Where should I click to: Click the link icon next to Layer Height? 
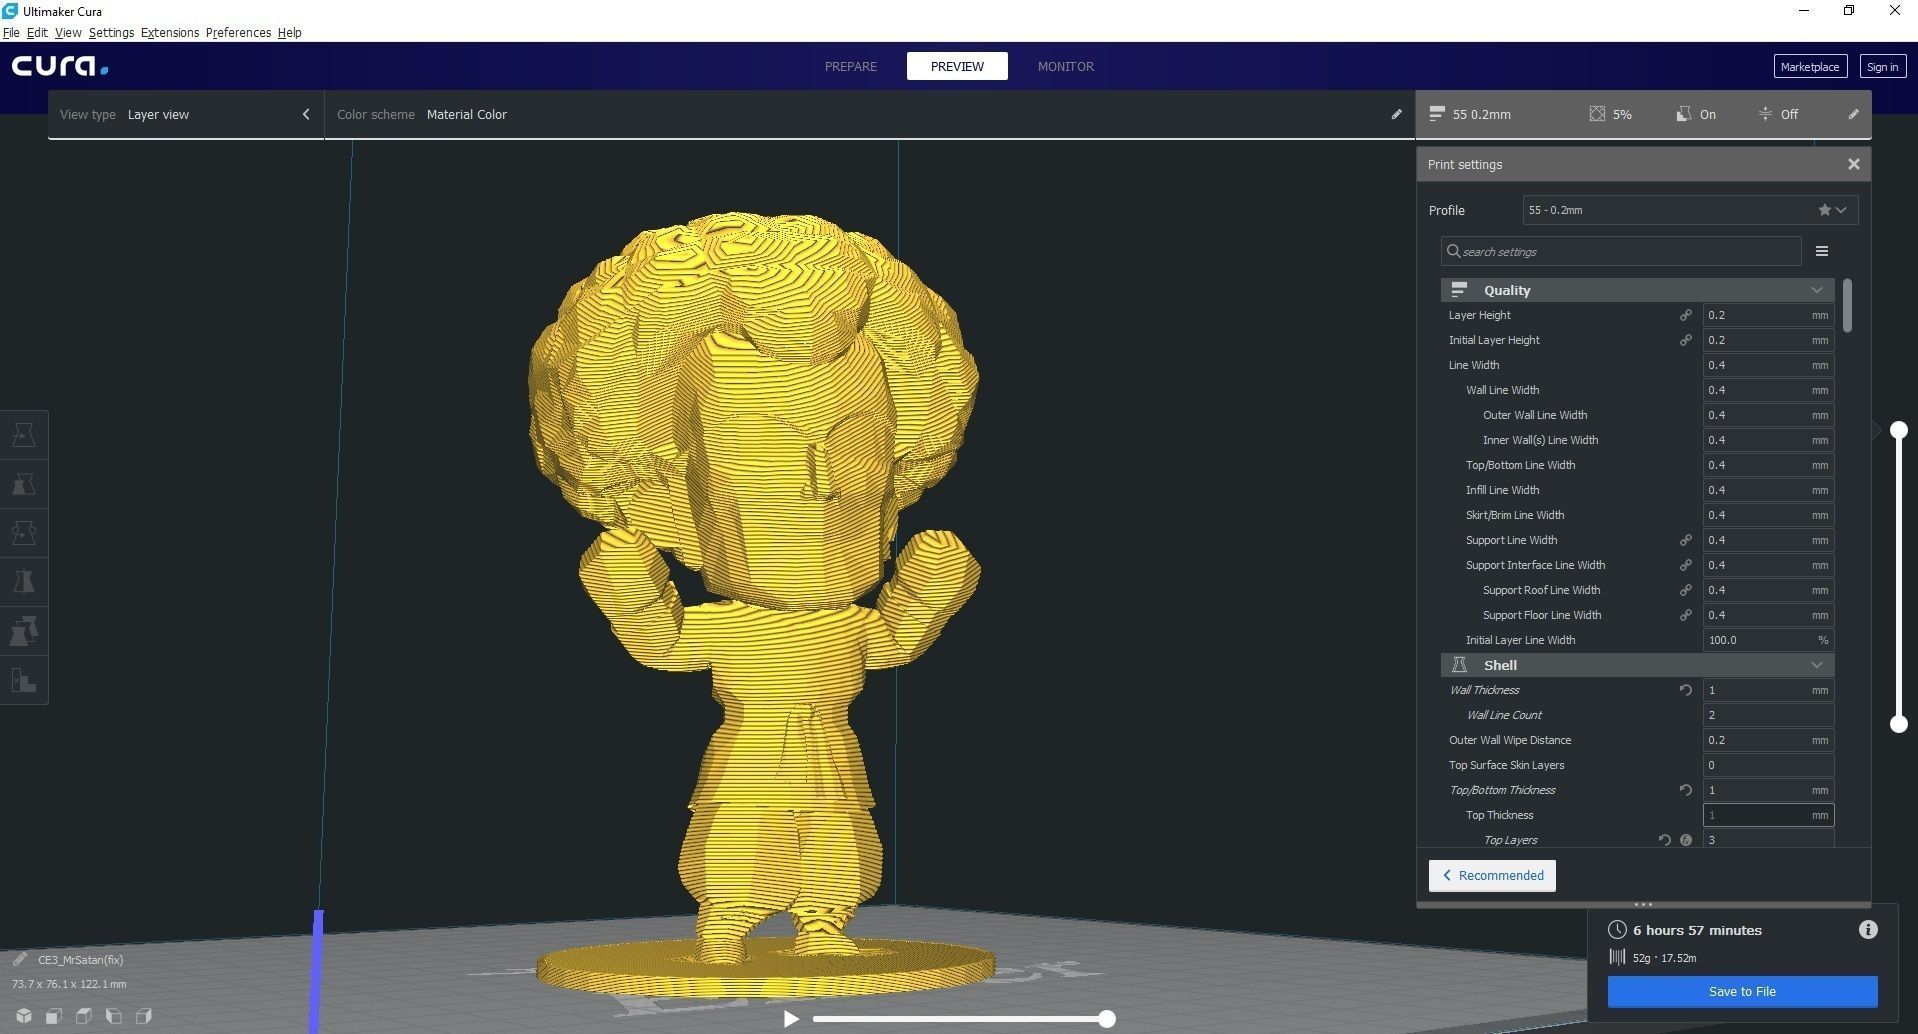1685,315
